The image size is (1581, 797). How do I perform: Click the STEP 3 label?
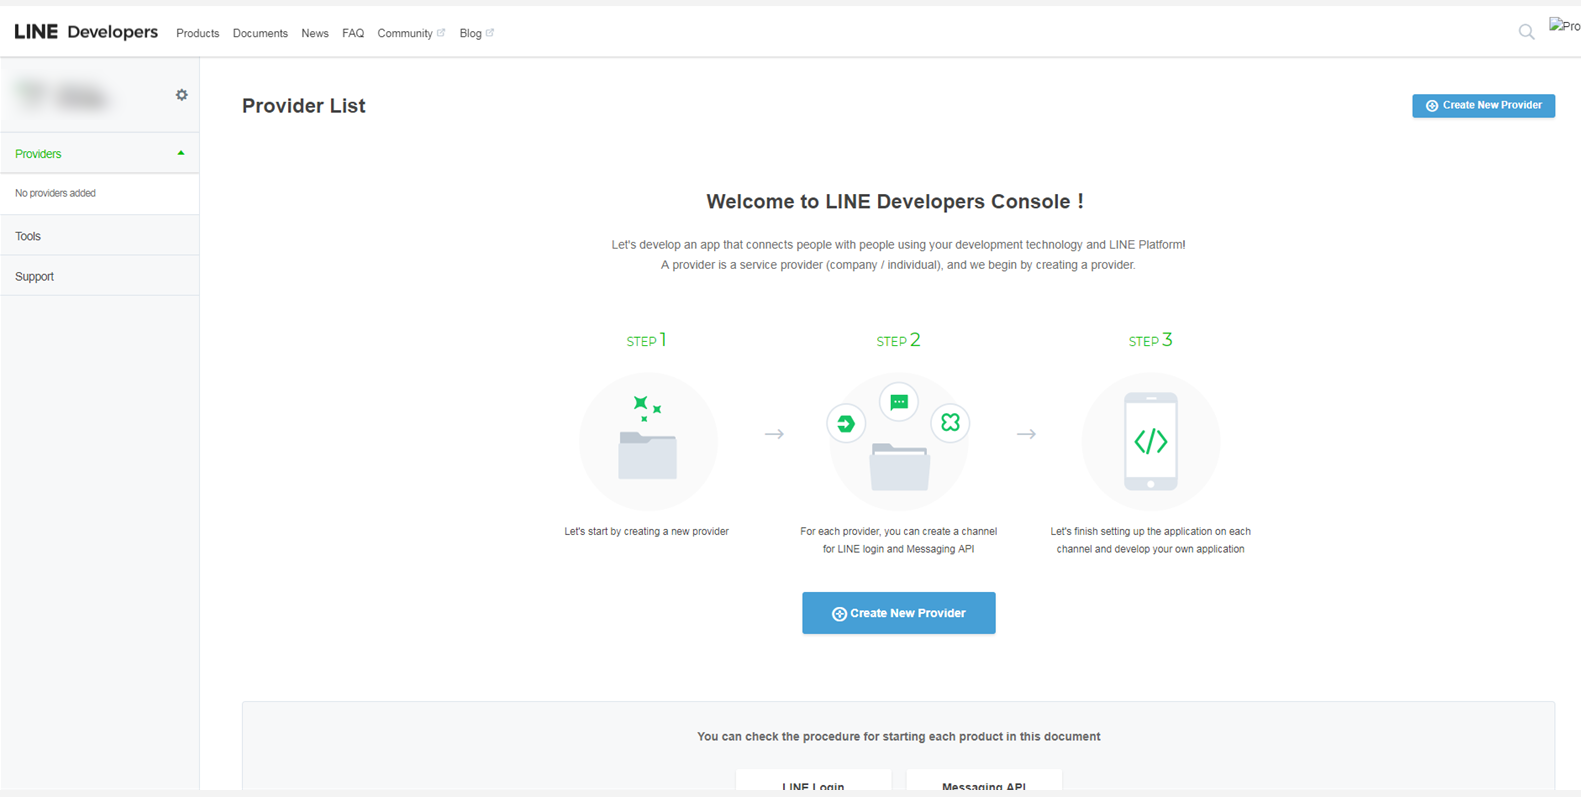coord(1150,340)
